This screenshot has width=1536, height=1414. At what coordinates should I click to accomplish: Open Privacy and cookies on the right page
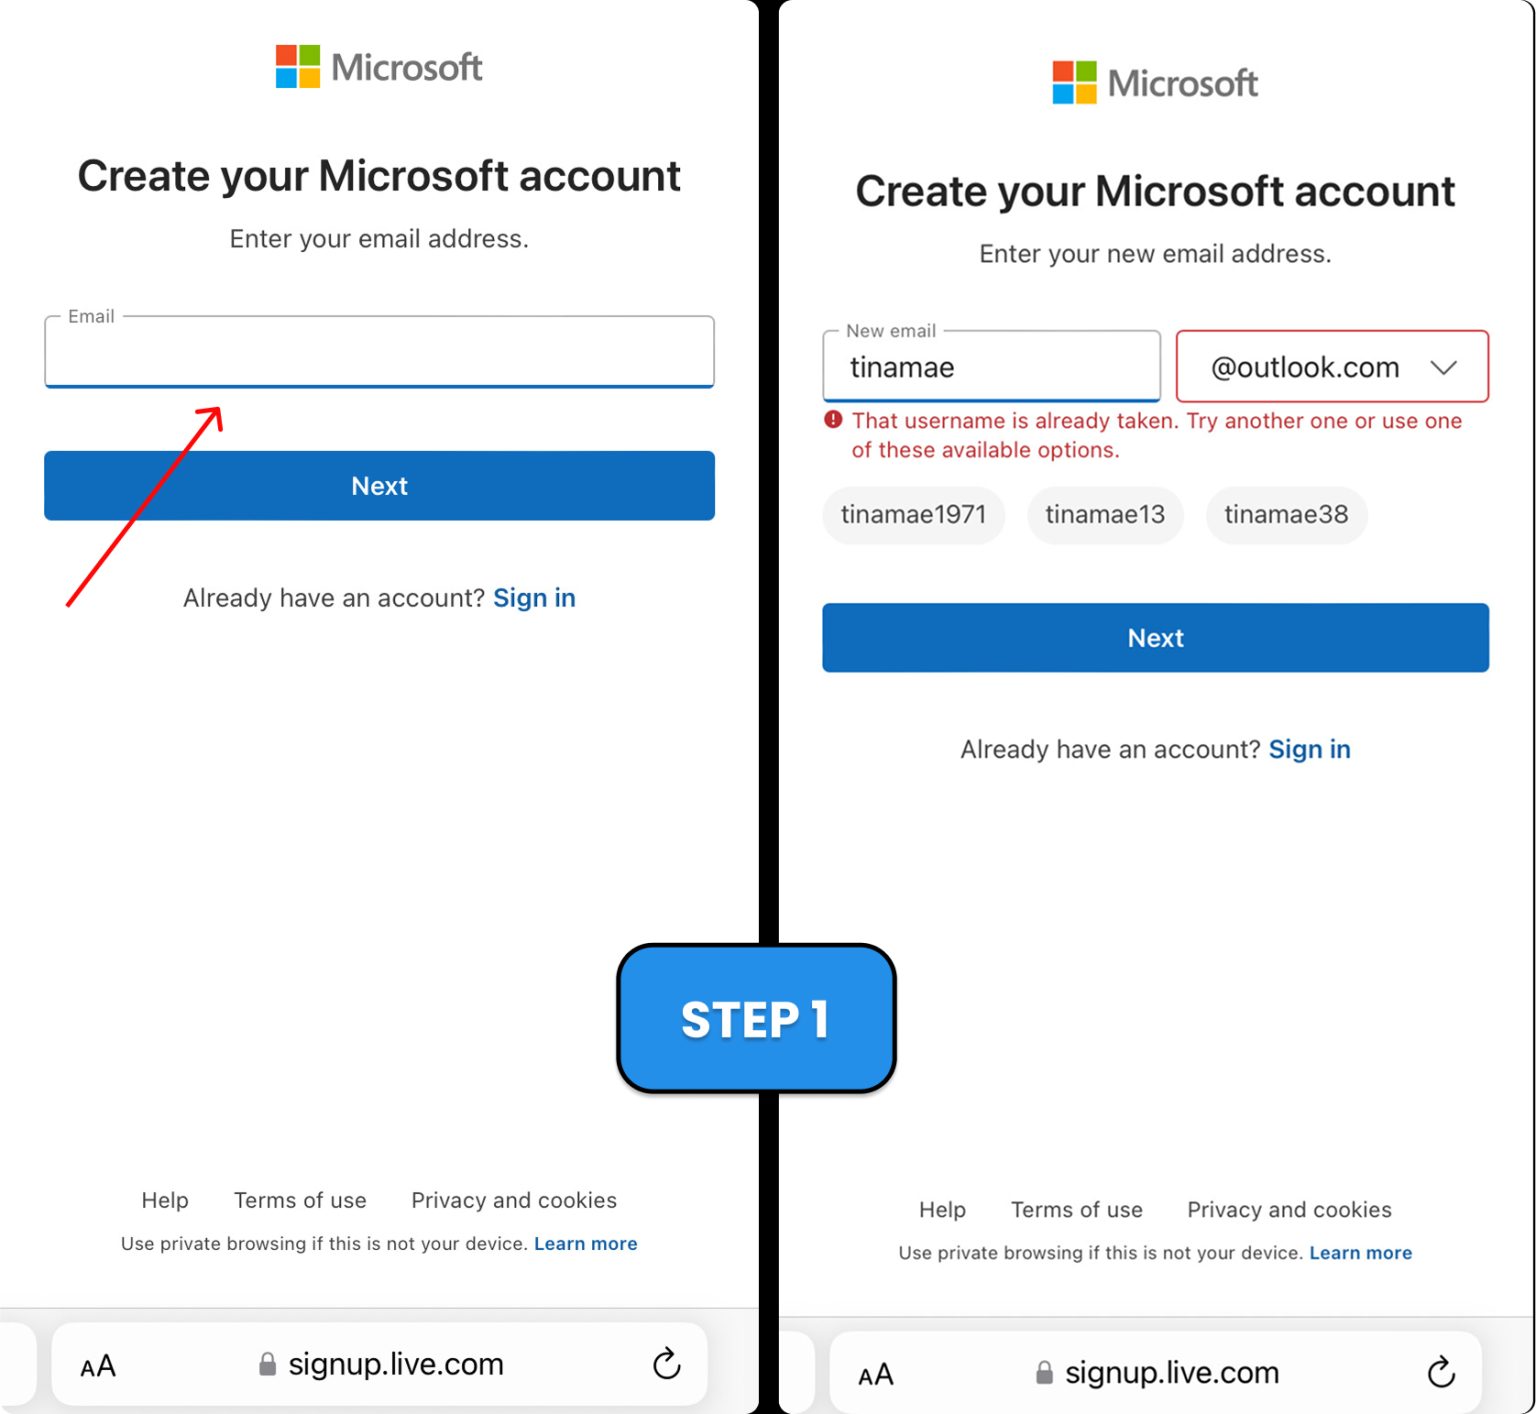[1289, 1209]
